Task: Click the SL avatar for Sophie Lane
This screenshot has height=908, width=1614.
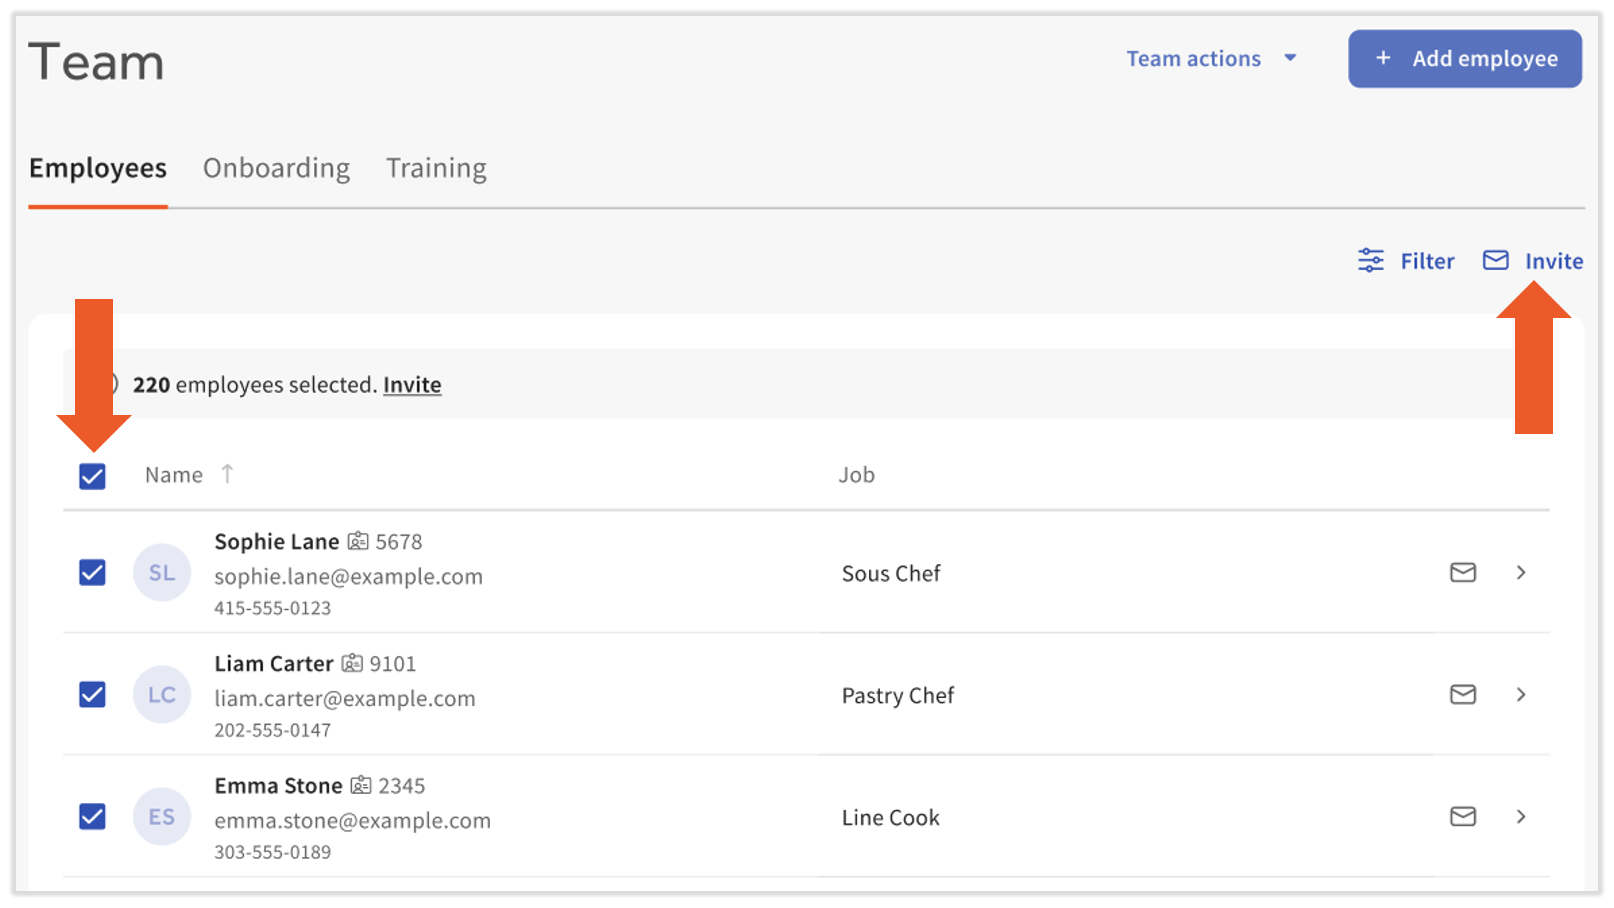Action: click(x=162, y=572)
